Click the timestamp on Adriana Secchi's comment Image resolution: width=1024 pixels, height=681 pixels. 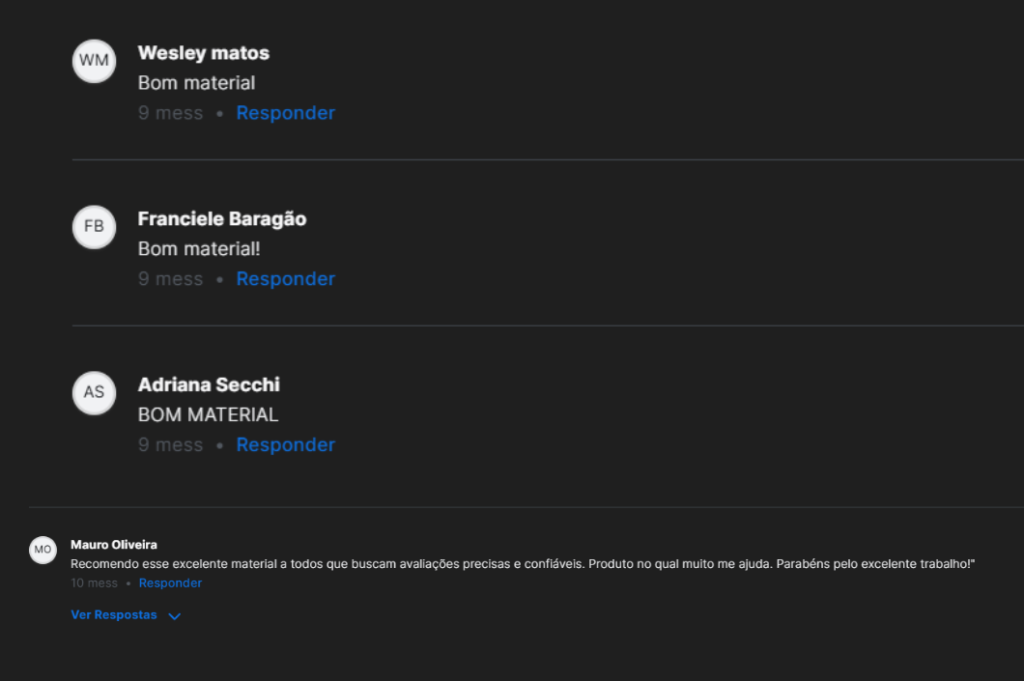(x=170, y=445)
